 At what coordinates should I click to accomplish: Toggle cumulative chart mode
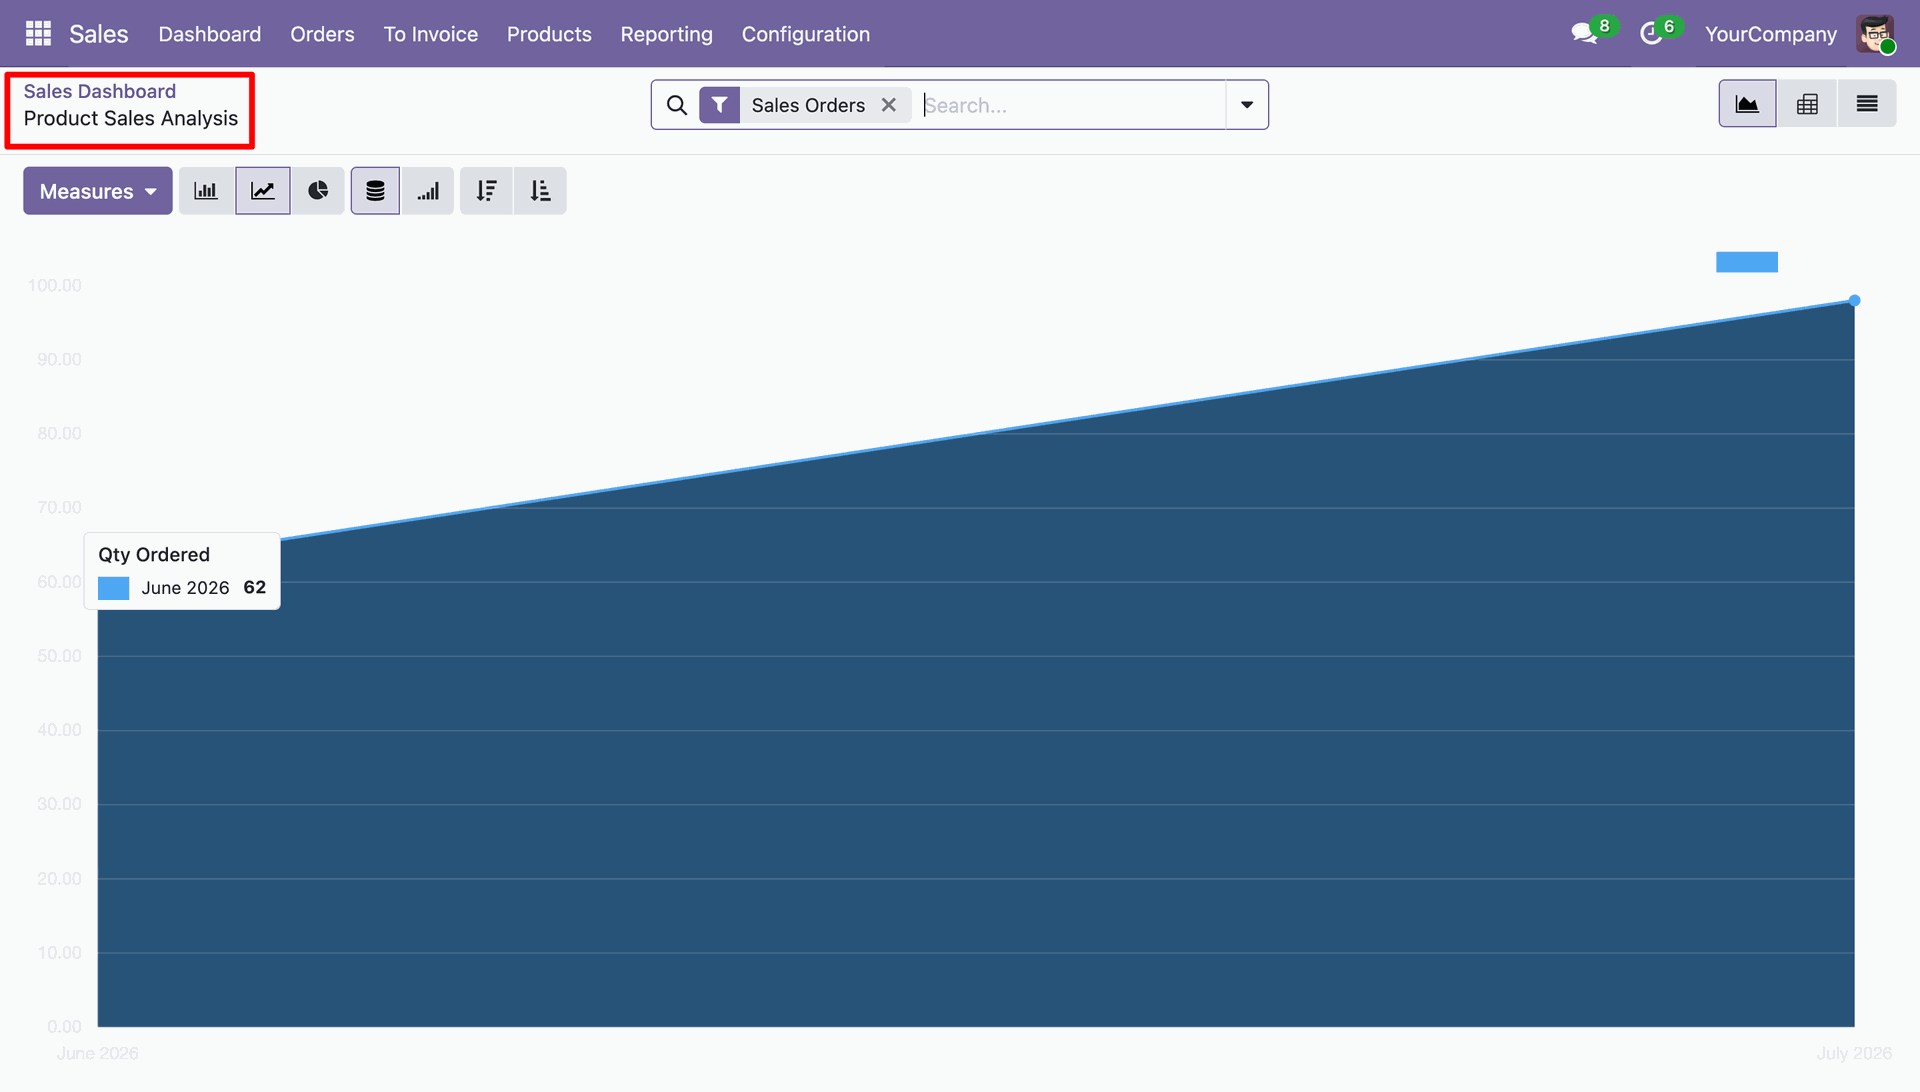coord(428,191)
